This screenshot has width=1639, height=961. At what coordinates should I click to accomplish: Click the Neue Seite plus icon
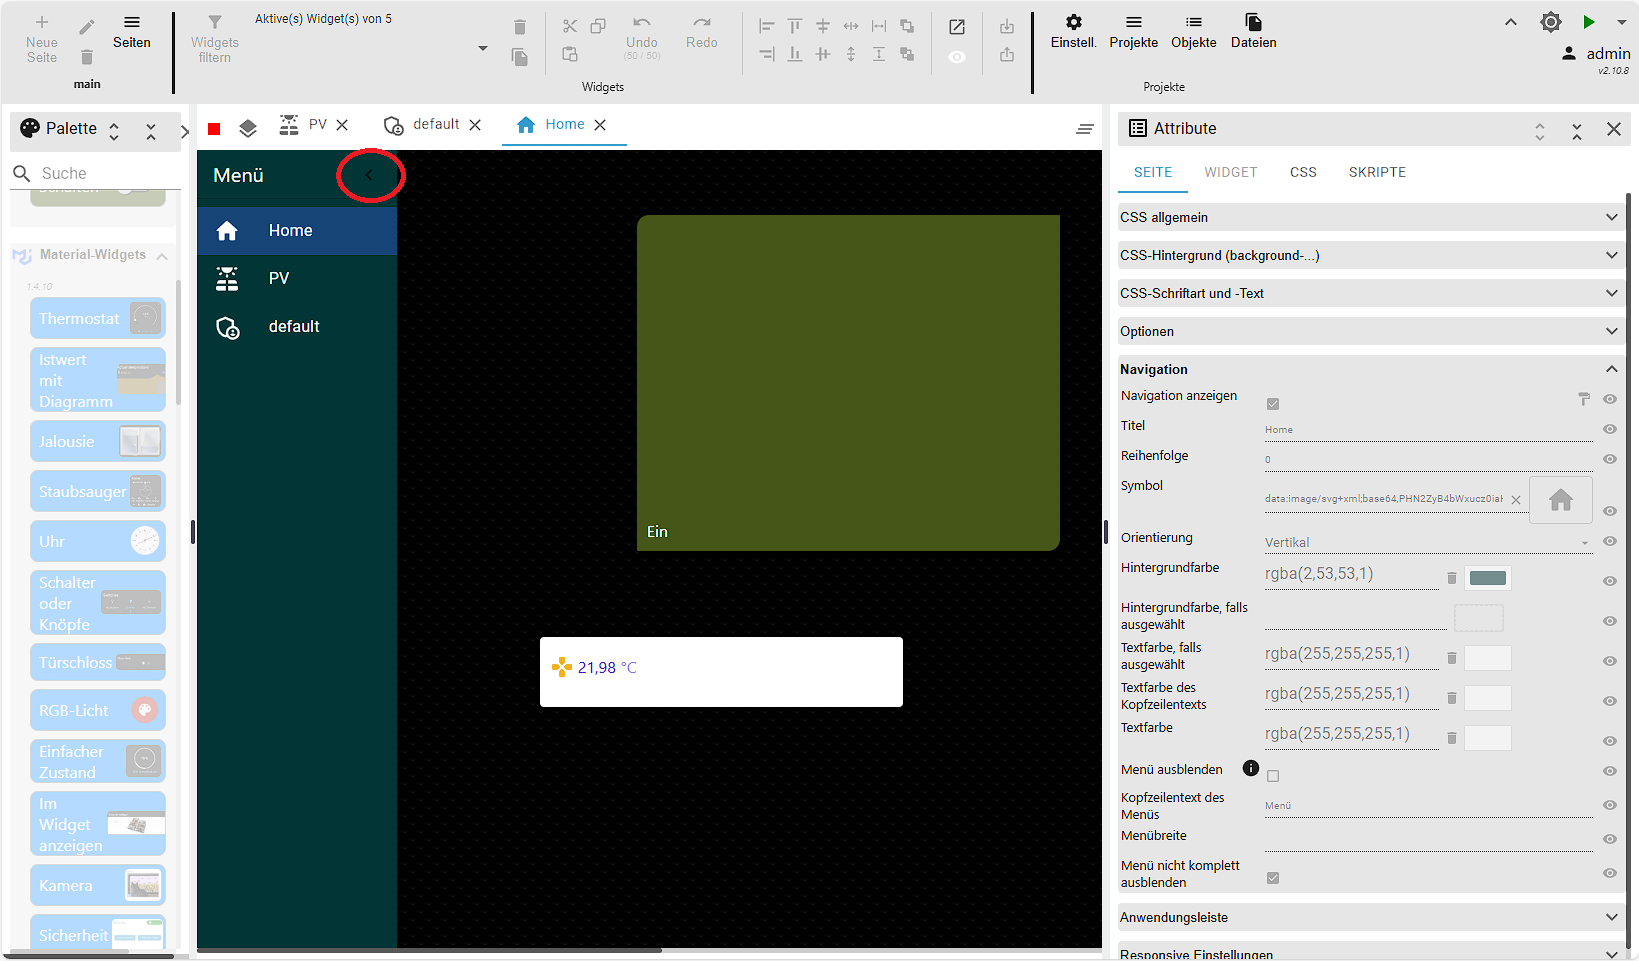[42, 22]
